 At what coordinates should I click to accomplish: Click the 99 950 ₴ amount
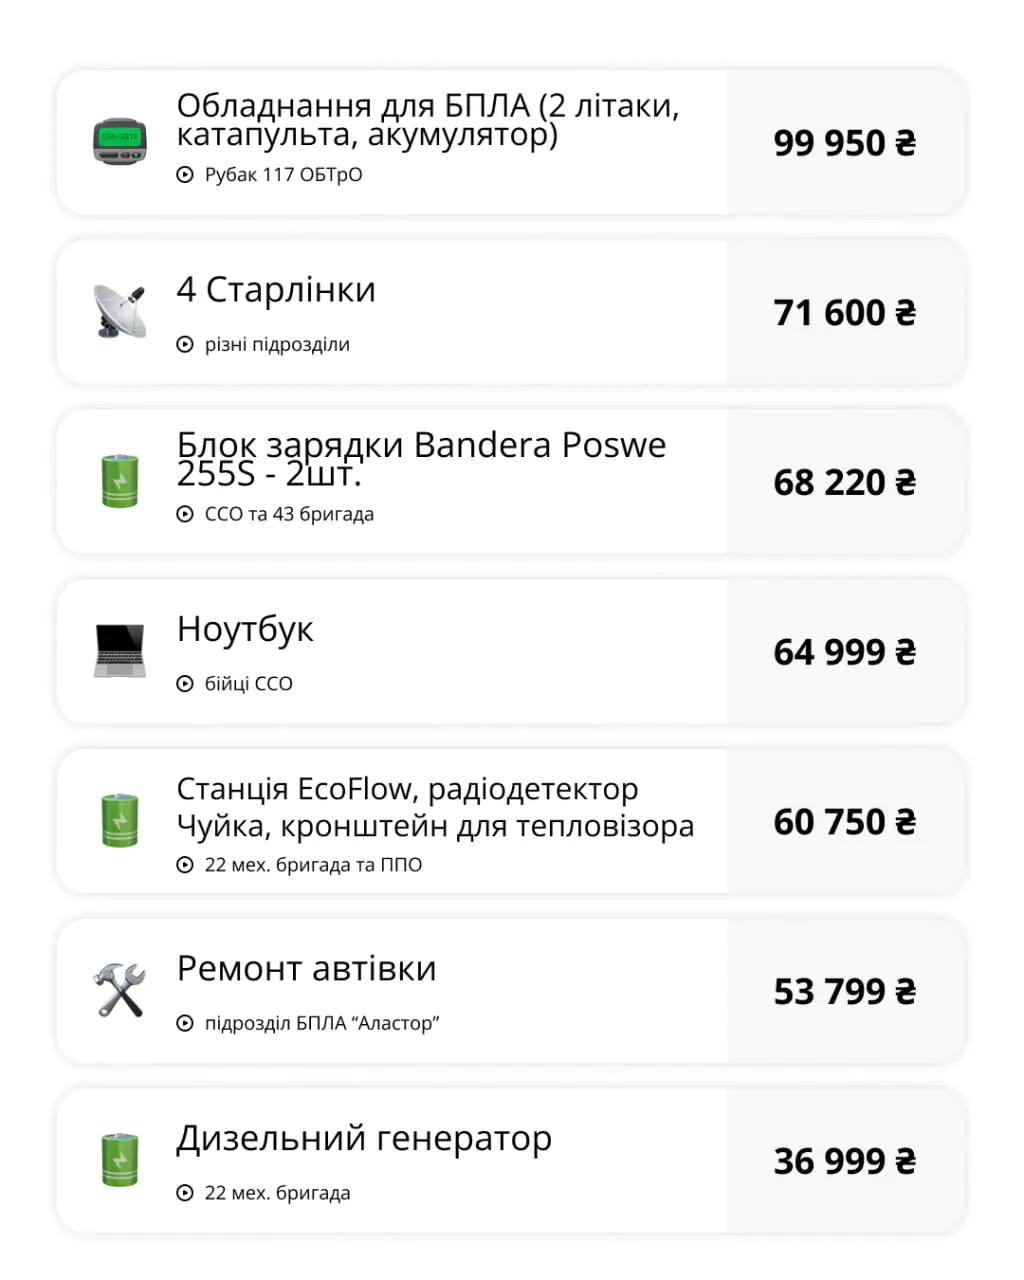(844, 143)
